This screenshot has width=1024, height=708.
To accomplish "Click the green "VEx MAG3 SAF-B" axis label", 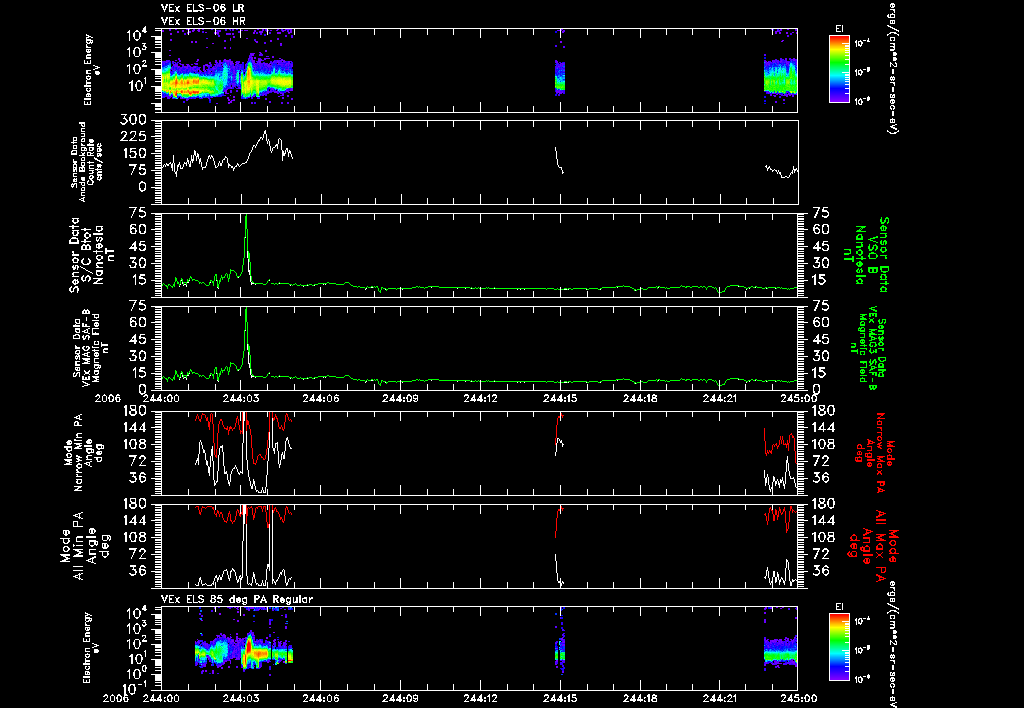I will tap(871, 349).
